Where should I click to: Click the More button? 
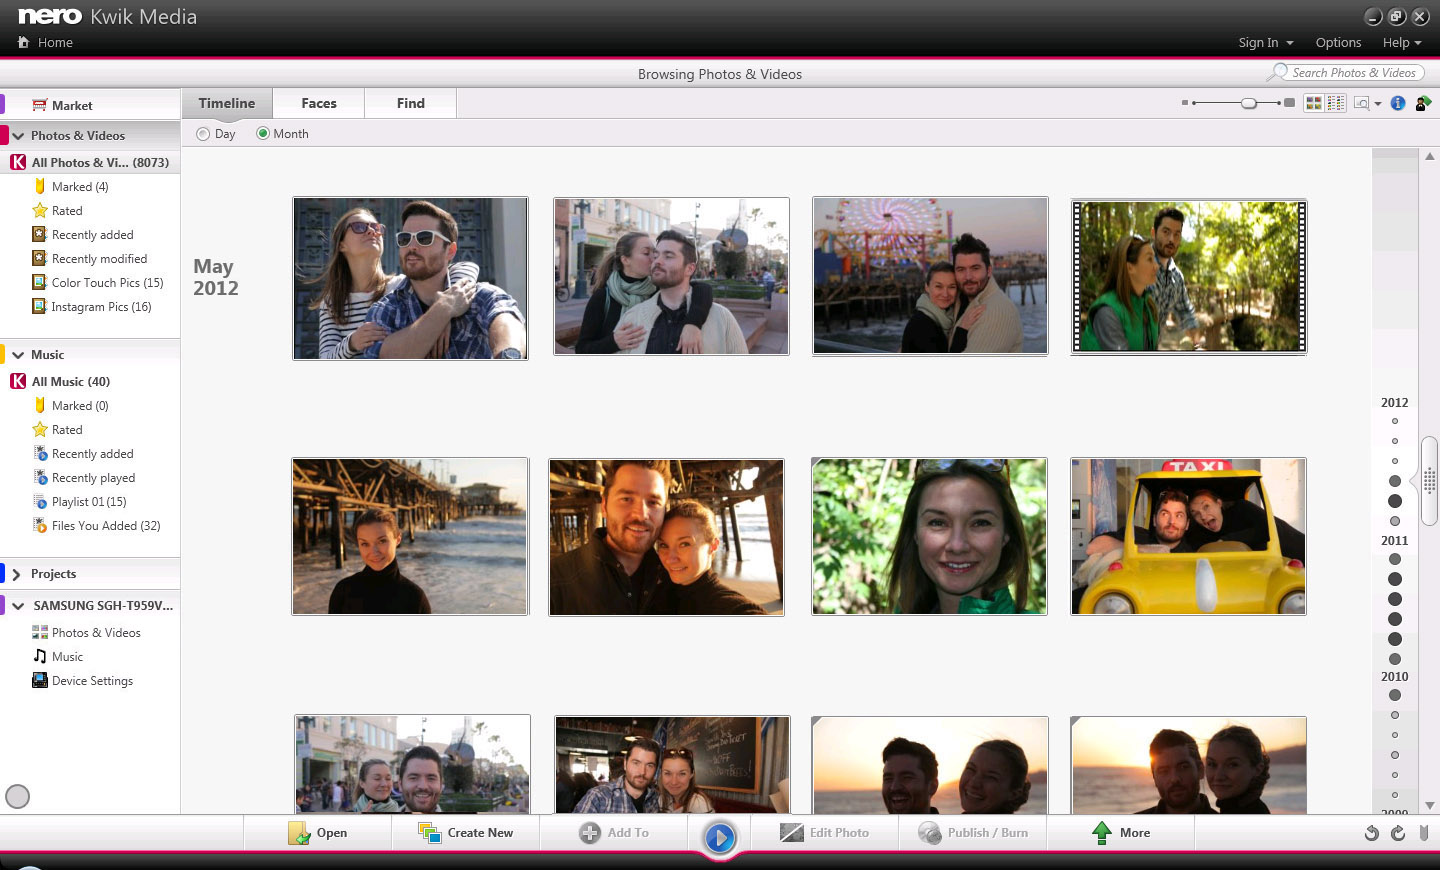click(x=1121, y=833)
